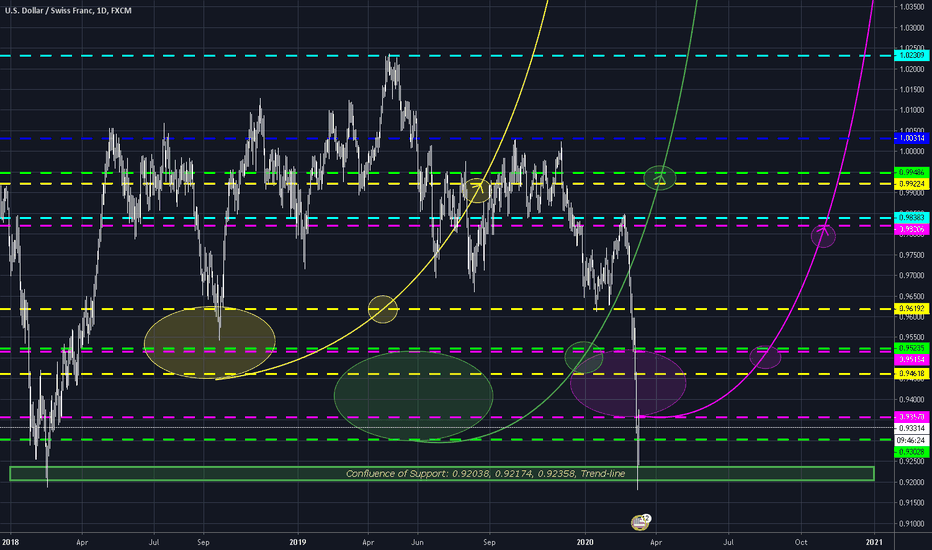Click the cyan 1.02309 price label

coord(911,55)
